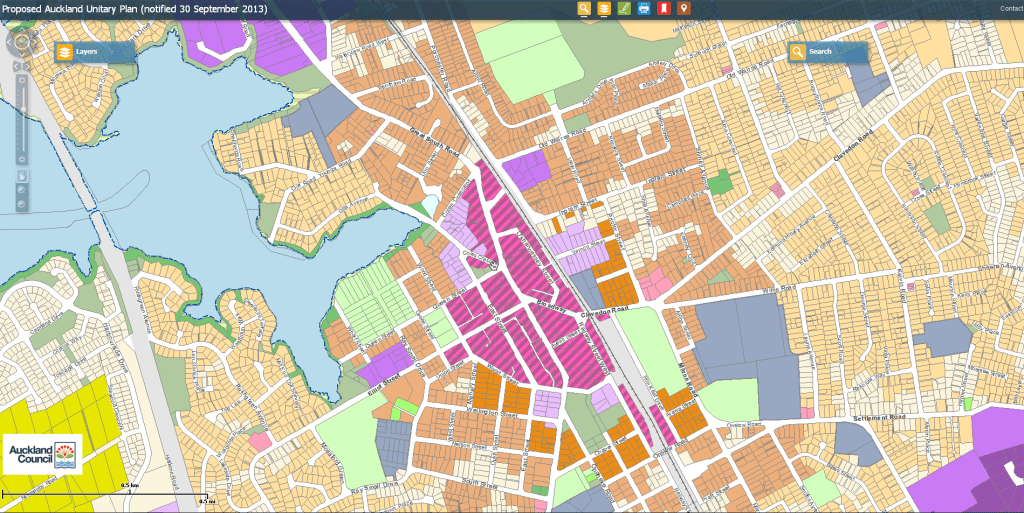Activate the hand pan tool on the map
This screenshot has width=1024, height=513.
point(22,176)
